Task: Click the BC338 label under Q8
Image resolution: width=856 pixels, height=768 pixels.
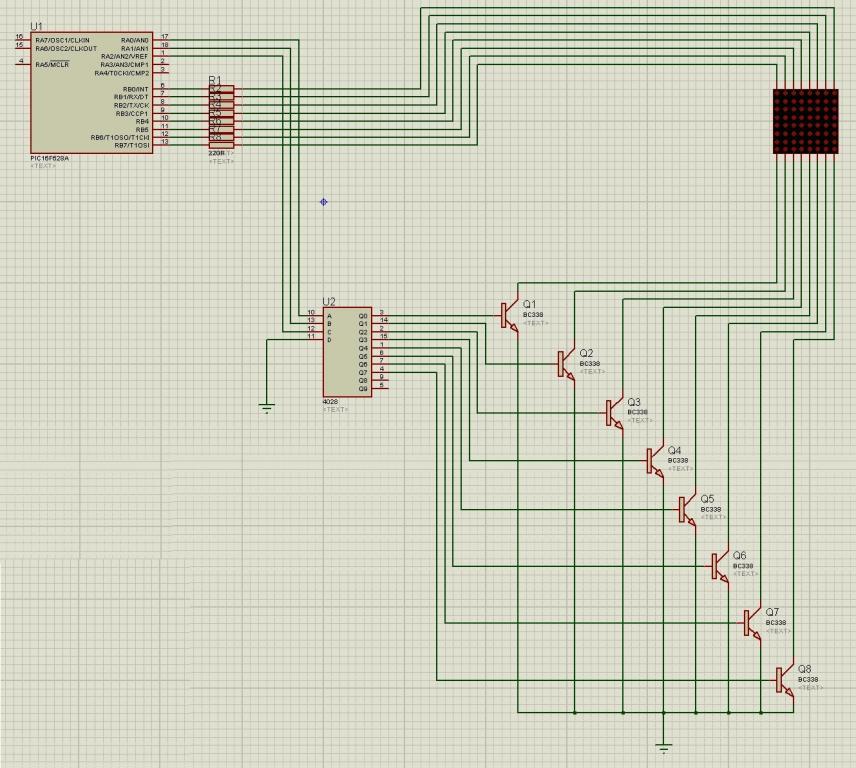Action: pyautogui.click(x=808, y=680)
